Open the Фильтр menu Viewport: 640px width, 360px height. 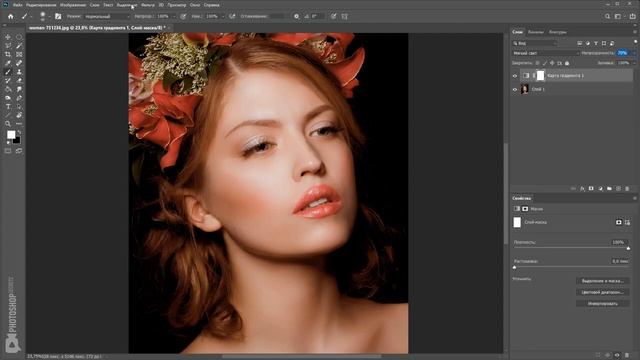148,5
